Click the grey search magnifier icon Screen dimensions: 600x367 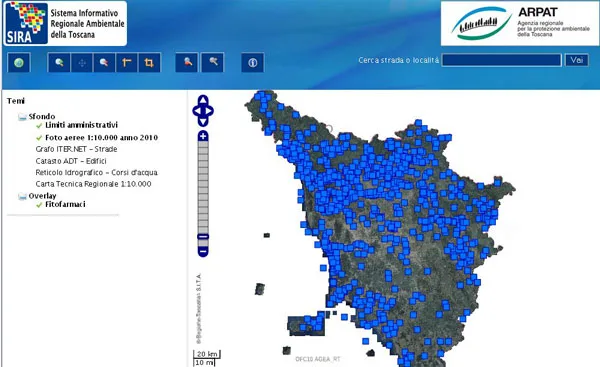point(213,62)
